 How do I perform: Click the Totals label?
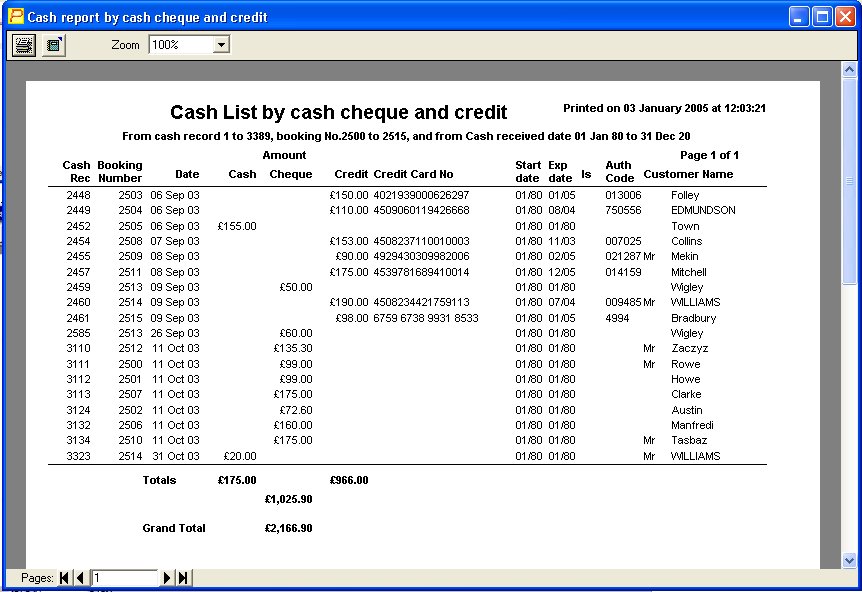[159, 480]
